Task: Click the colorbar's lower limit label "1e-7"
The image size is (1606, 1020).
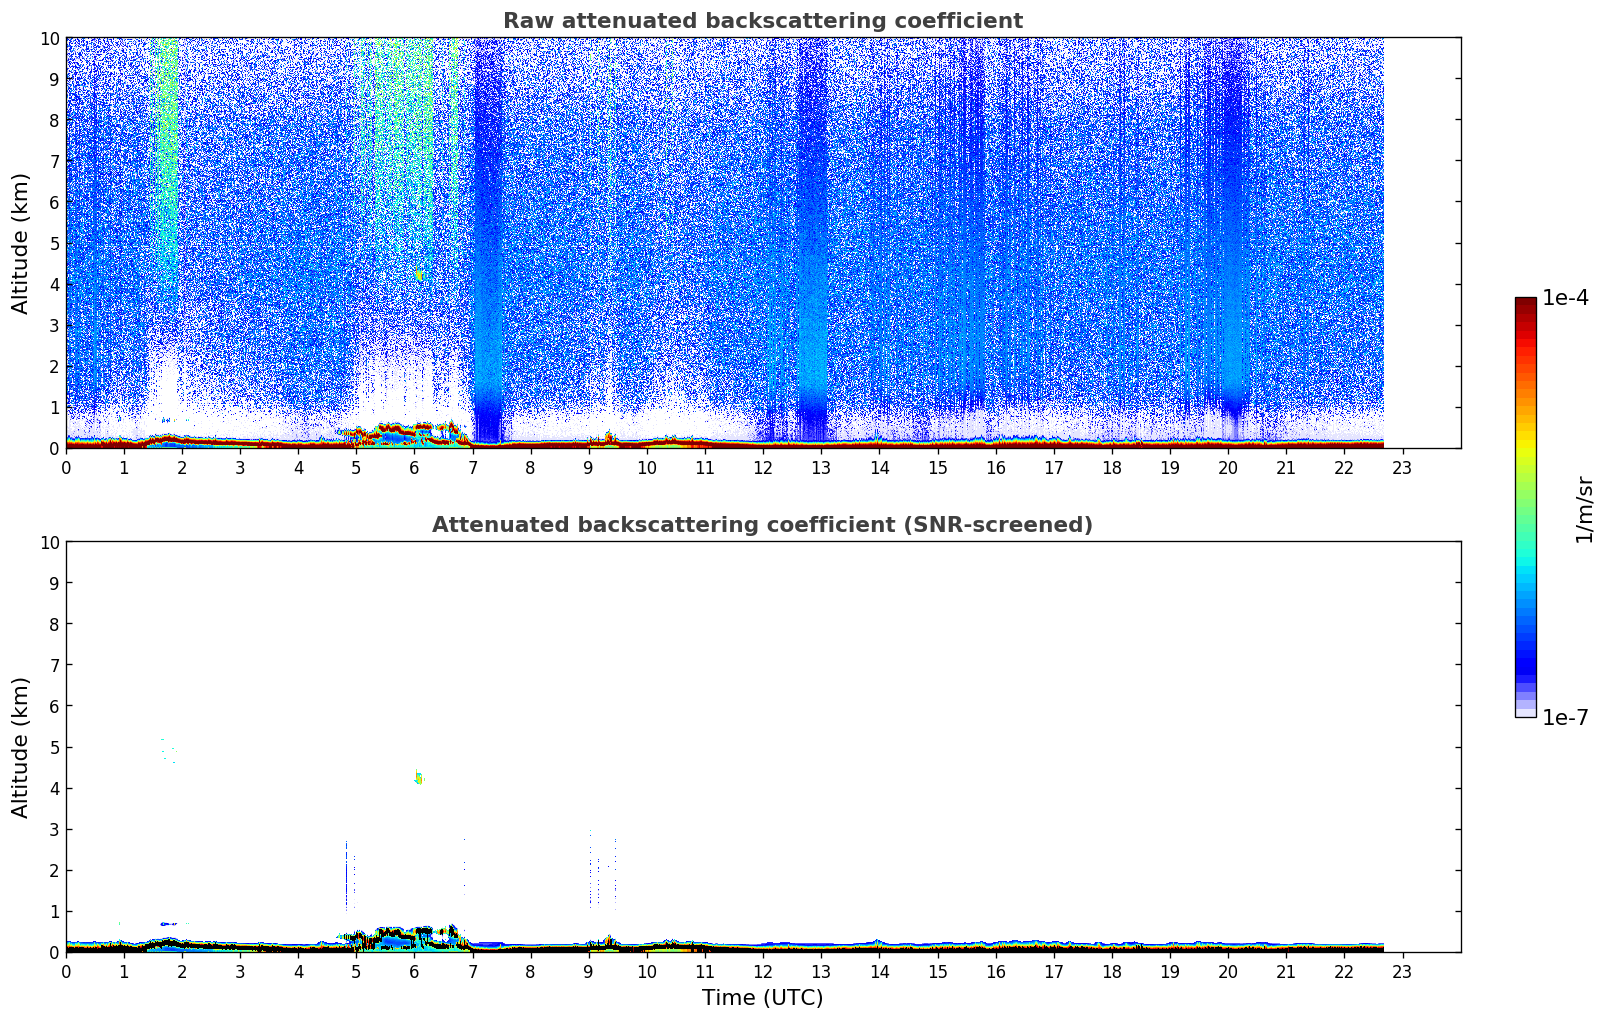Action: [1565, 717]
